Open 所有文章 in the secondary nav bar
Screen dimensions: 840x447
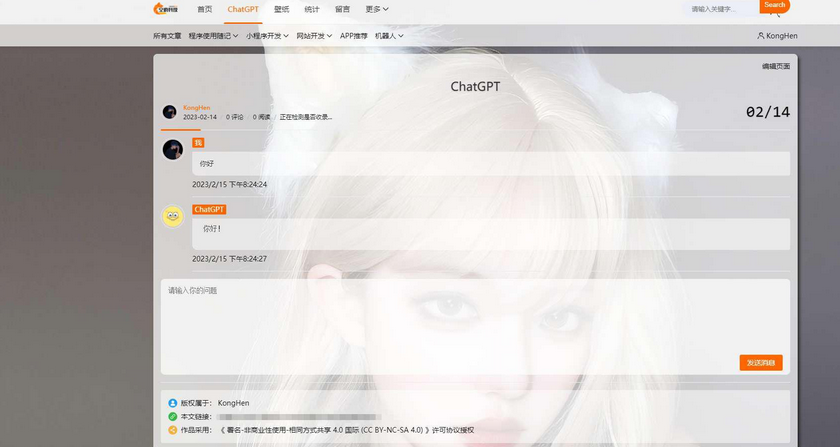[167, 36]
